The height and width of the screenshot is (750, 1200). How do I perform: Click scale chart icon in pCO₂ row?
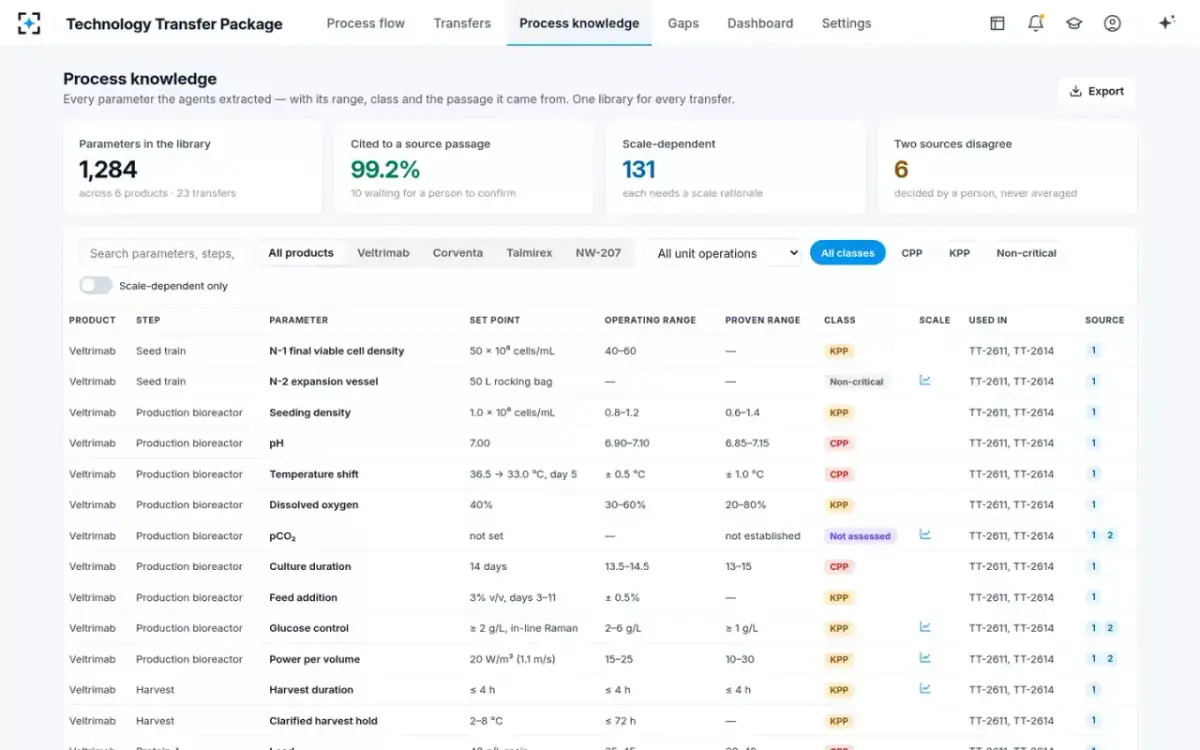(925, 535)
